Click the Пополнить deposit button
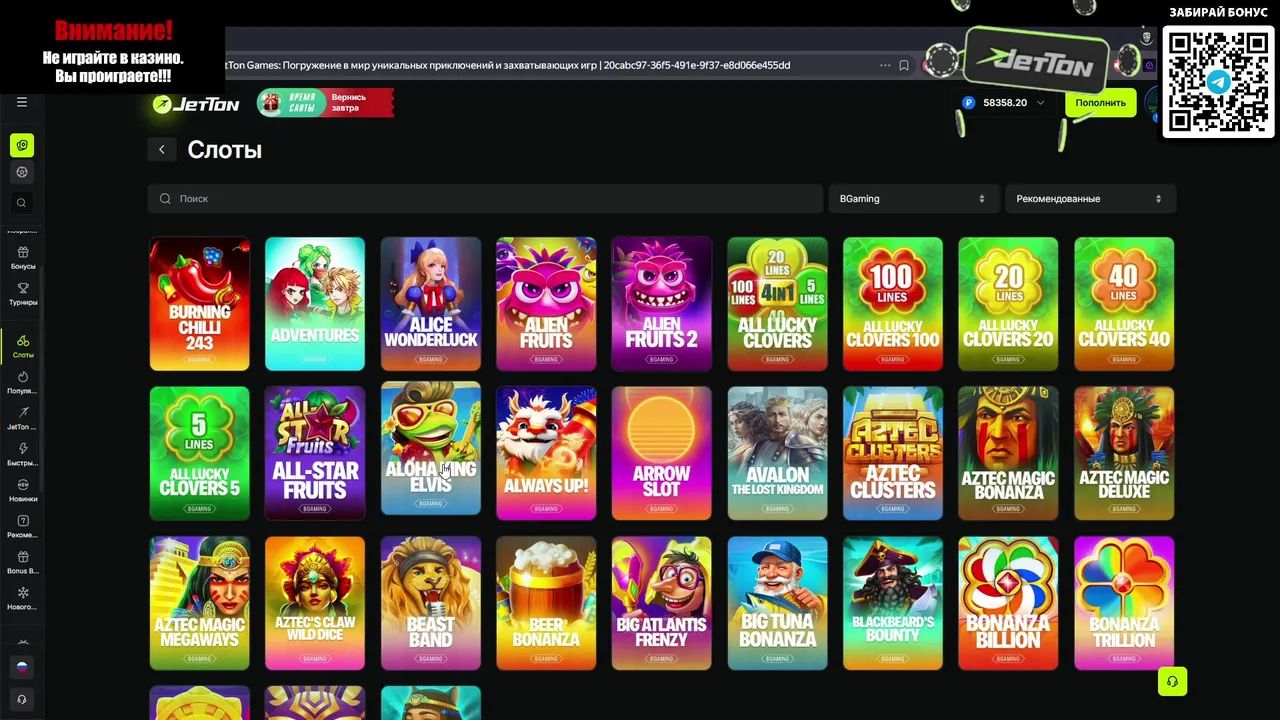 pyautogui.click(x=1100, y=103)
